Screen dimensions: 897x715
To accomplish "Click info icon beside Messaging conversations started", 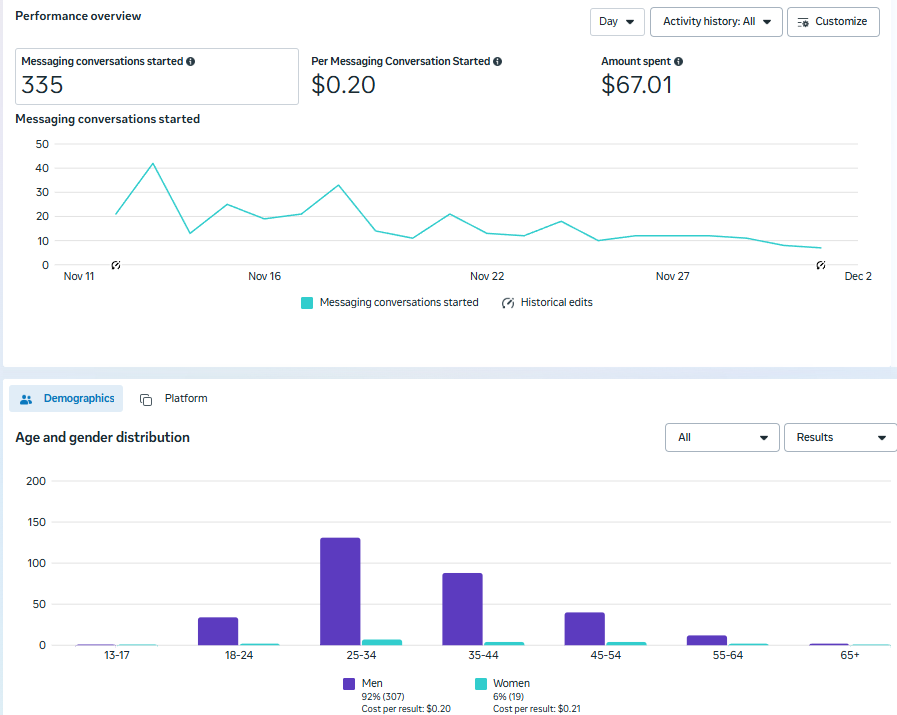I will (x=191, y=61).
